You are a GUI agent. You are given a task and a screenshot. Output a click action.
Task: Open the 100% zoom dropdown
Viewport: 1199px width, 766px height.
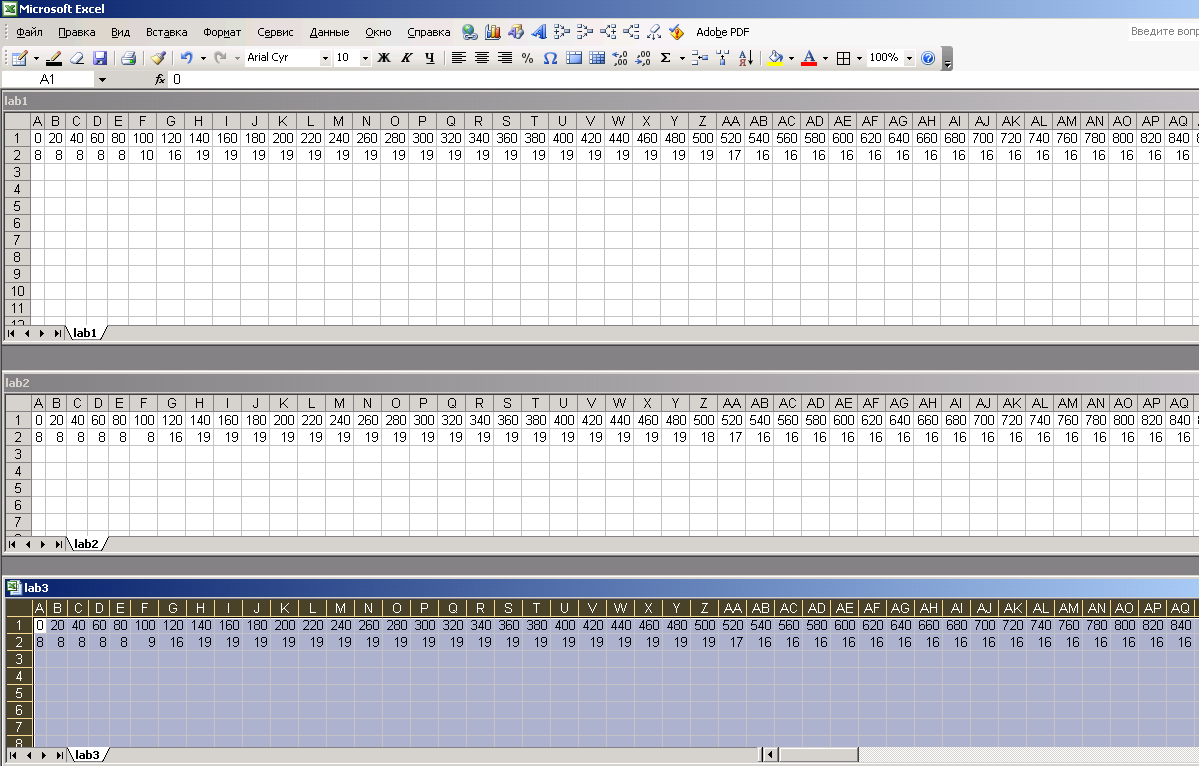(x=909, y=58)
